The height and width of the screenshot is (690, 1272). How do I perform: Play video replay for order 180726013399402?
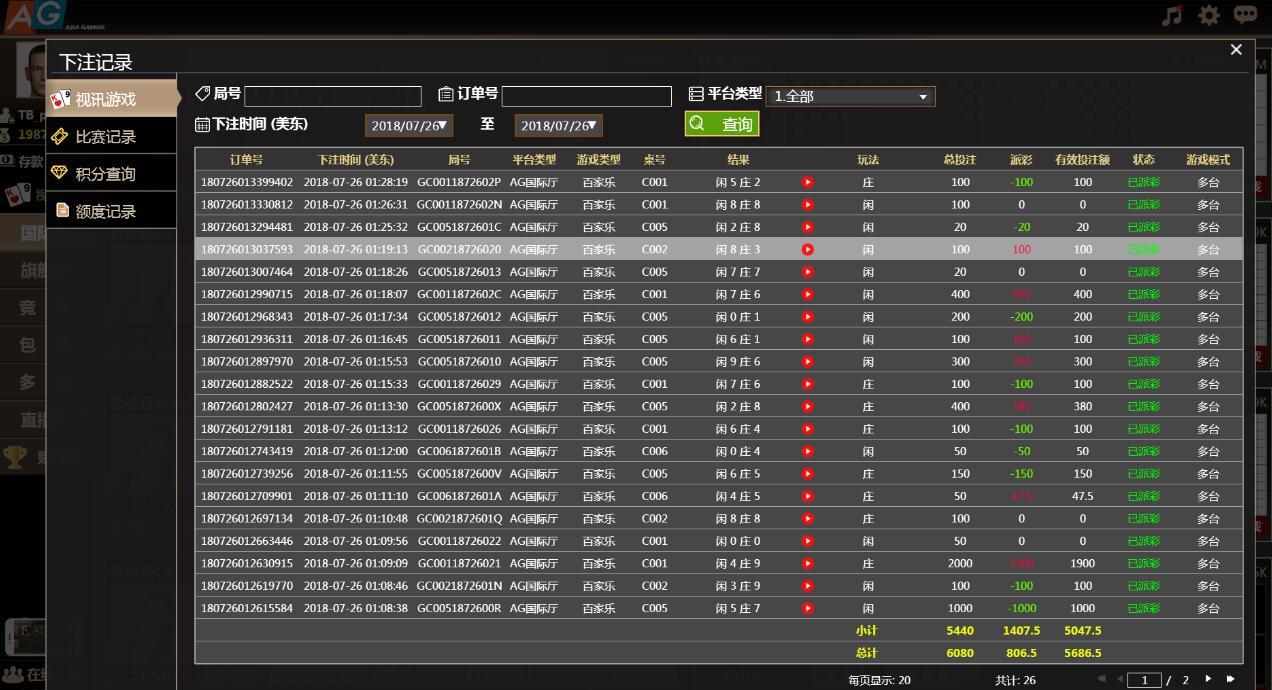(x=808, y=182)
